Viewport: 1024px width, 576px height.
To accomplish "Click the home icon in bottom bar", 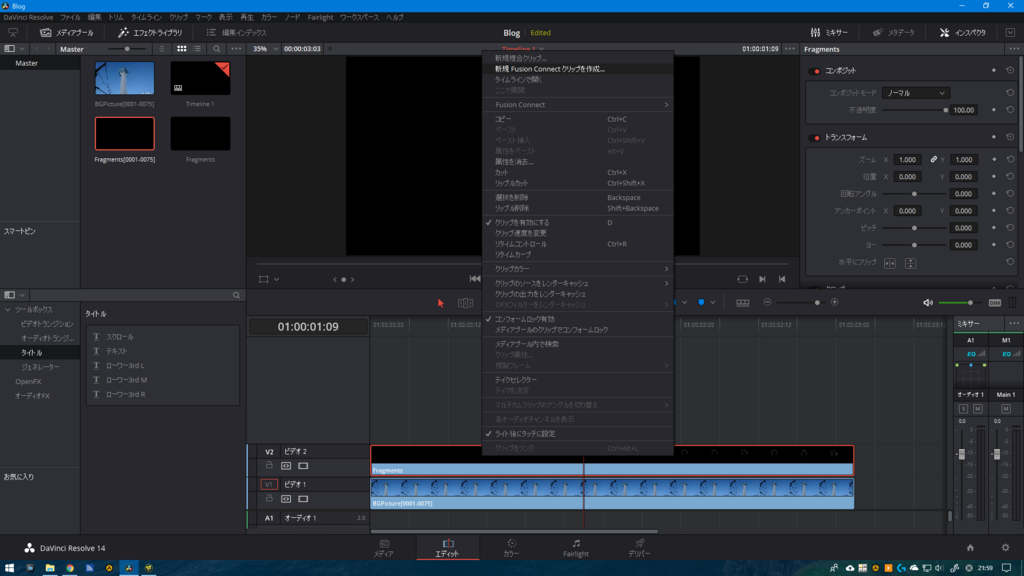I will coord(970,548).
